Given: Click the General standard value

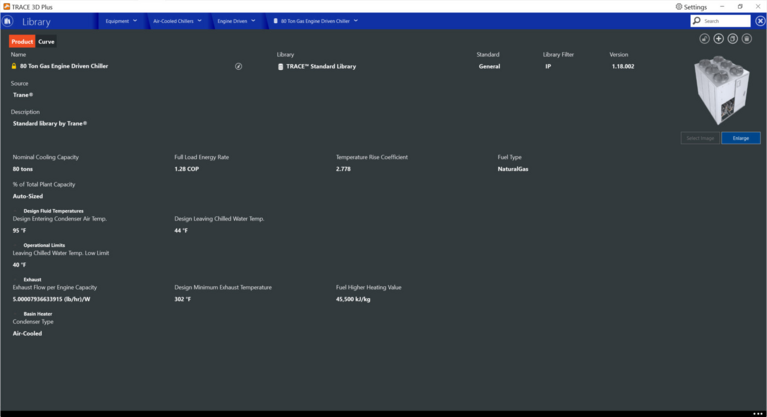Looking at the screenshot, I should point(489,67).
